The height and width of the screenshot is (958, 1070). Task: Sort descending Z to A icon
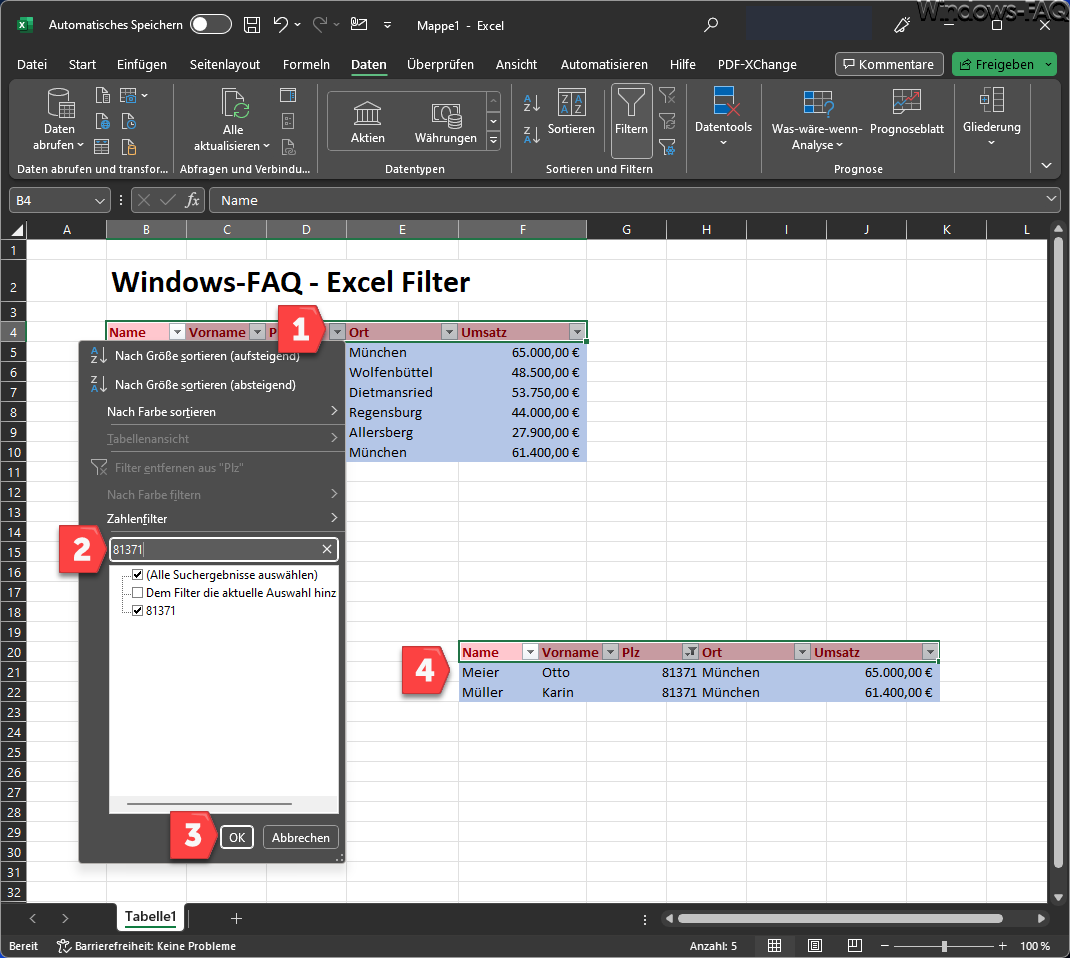(x=532, y=135)
